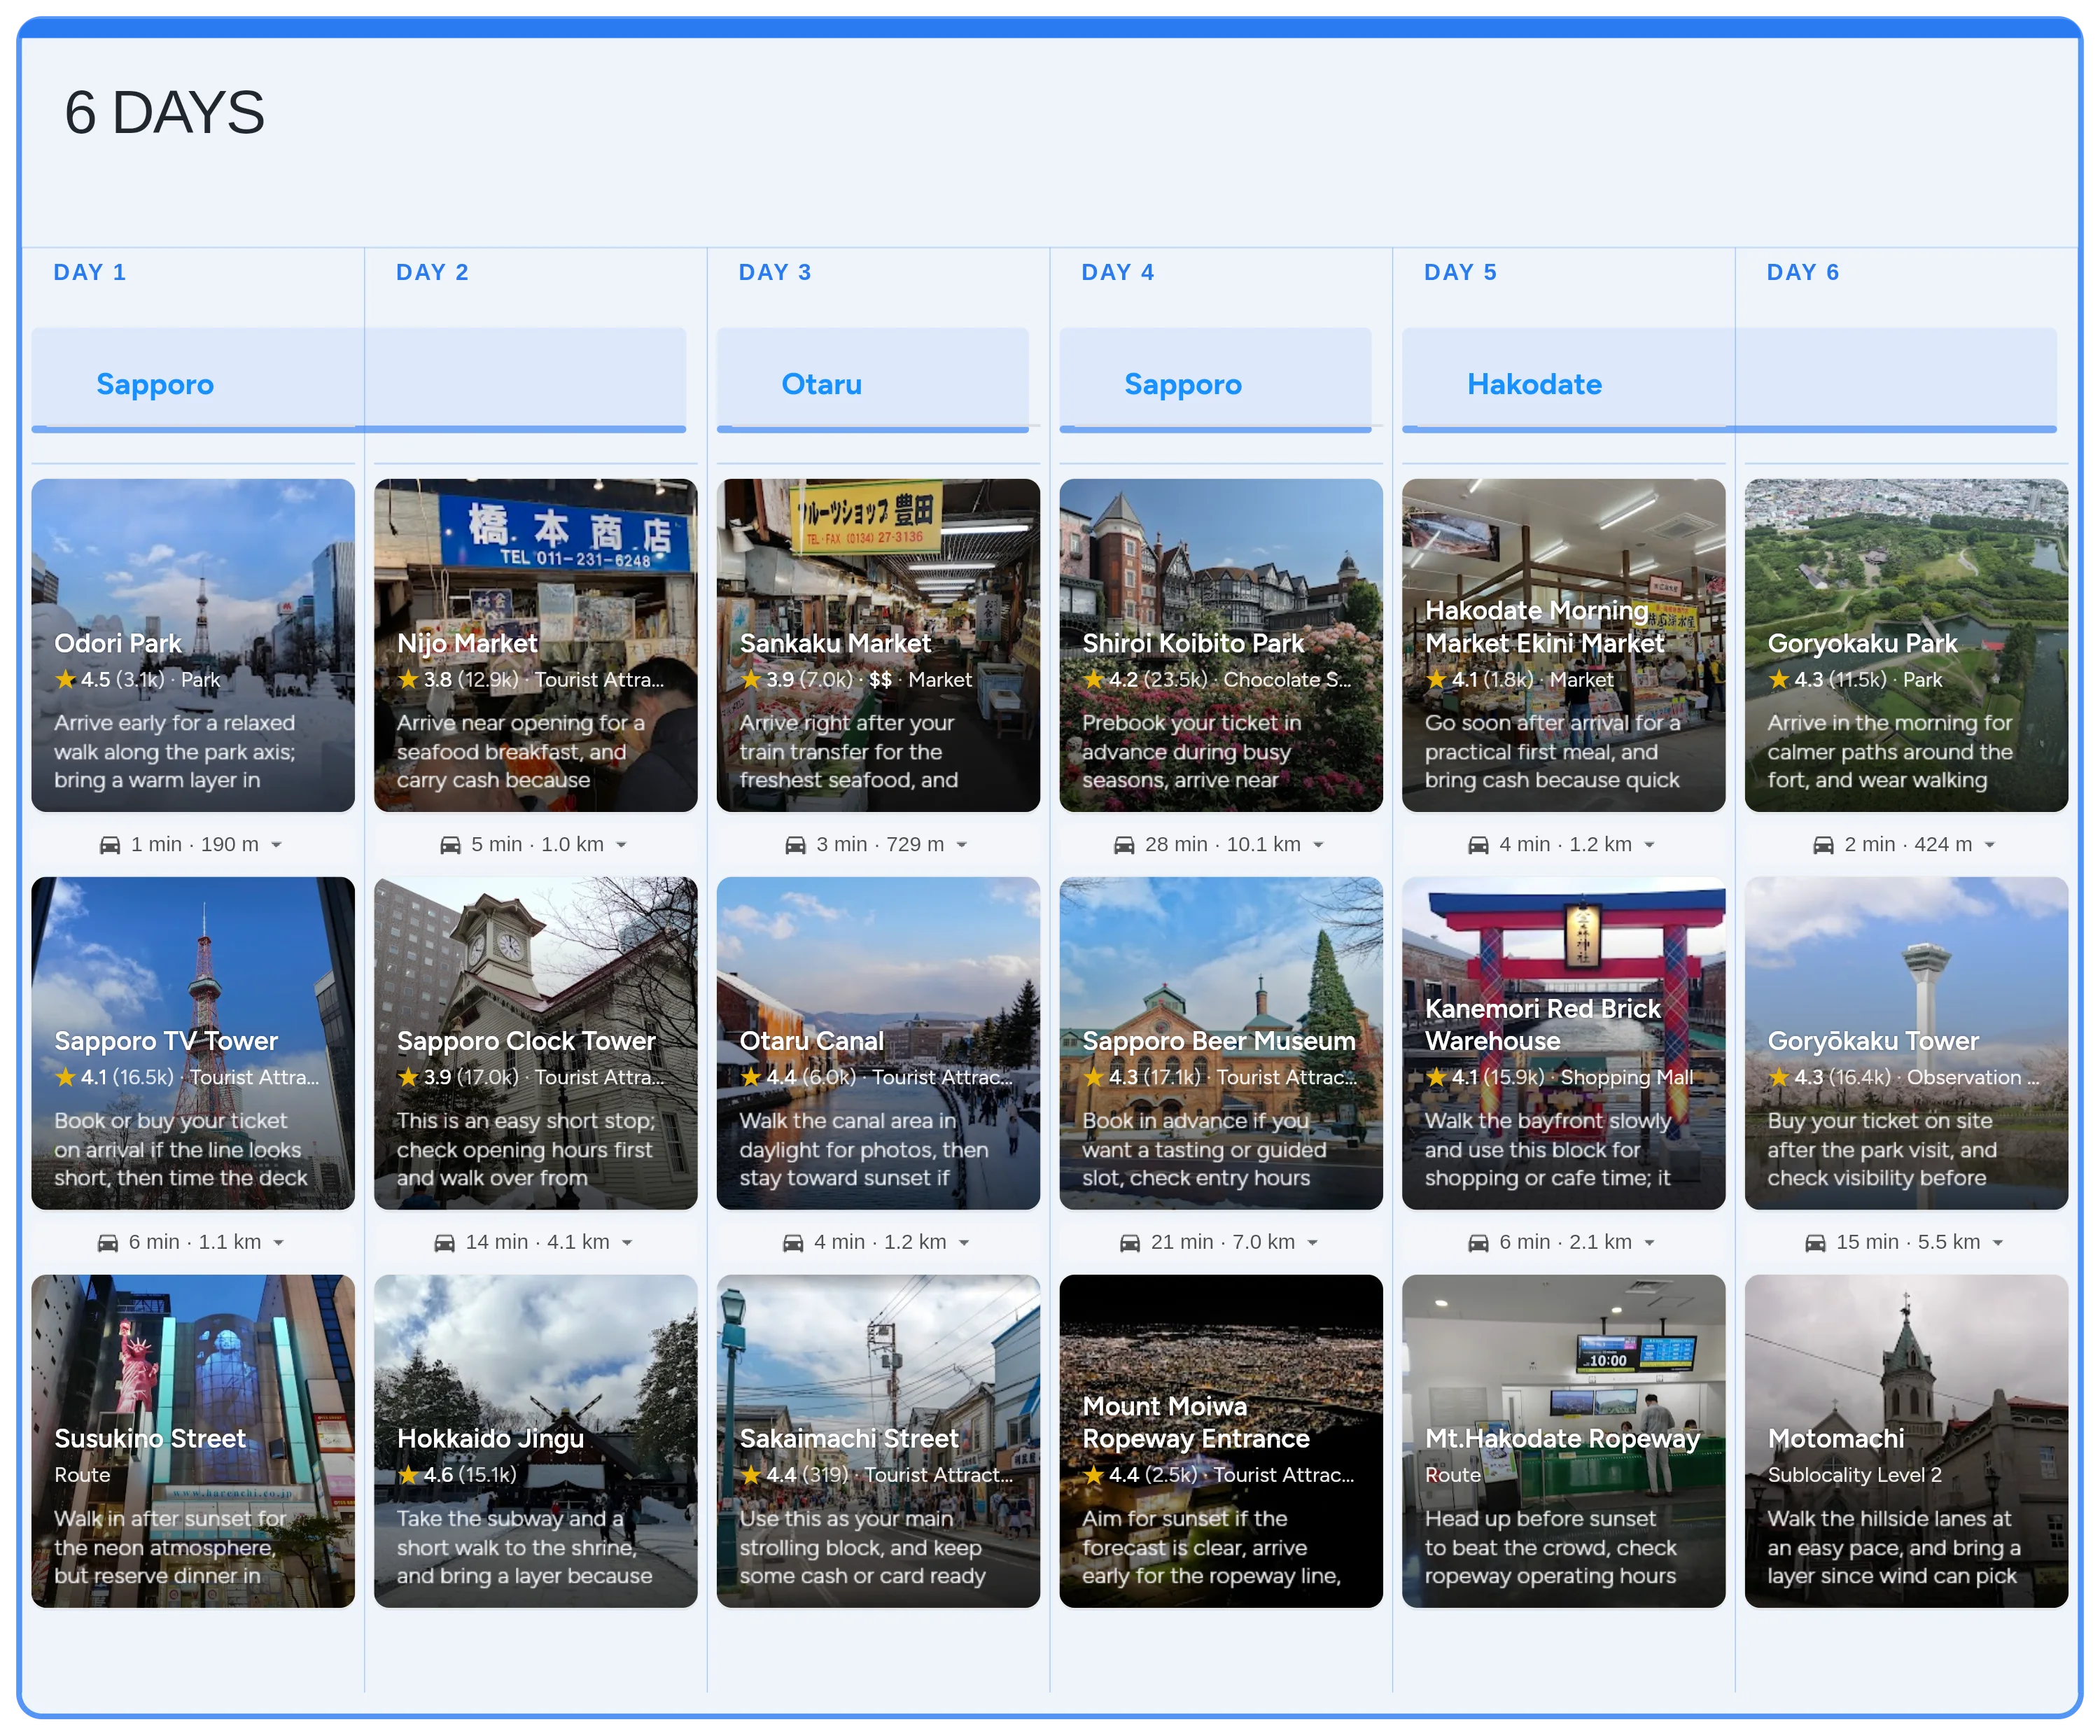Click car icon beside 15 min 5.5 km
This screenshot has height=1736, width=2100.
pyautogui.click(x=1815, y=1243)
